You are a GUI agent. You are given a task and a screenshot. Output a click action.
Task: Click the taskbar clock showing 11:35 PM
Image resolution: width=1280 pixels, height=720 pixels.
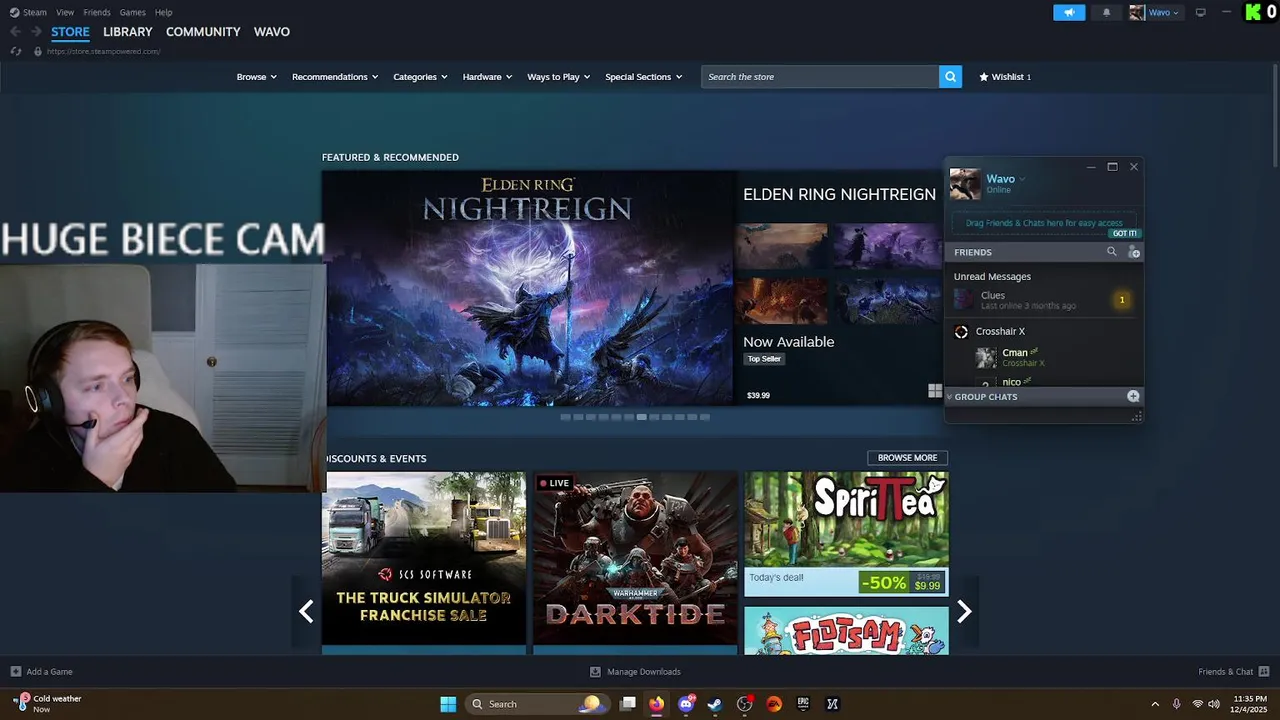(x=1250, y=704)
